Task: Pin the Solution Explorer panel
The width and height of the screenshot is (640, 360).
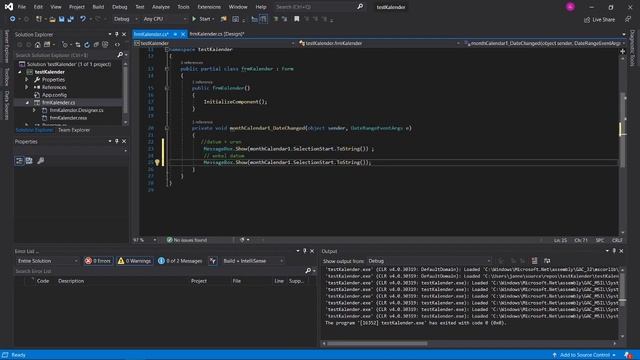Action: click(117, 35)
